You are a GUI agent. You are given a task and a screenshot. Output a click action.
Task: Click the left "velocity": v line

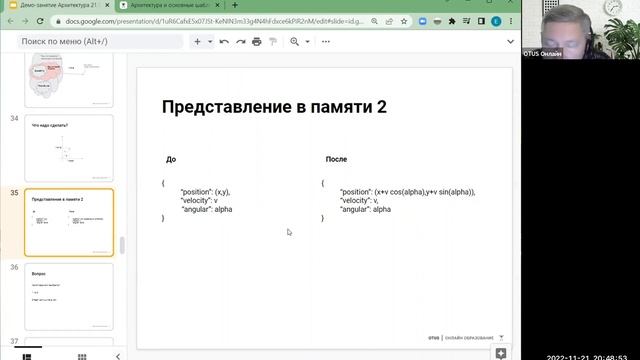coord(199,200)
